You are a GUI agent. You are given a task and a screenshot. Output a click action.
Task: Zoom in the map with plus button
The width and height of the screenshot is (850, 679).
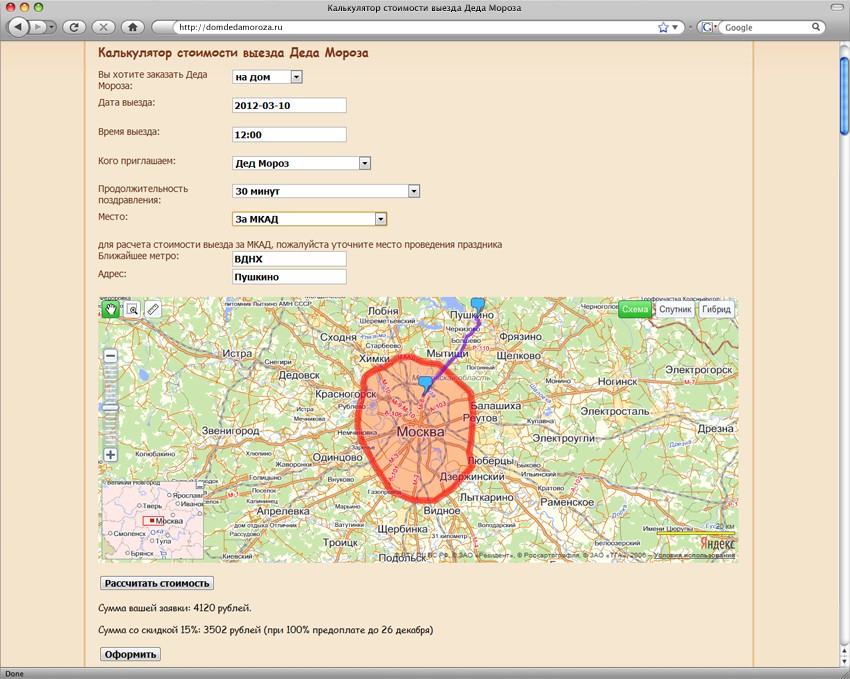click(x=111, y=455)
